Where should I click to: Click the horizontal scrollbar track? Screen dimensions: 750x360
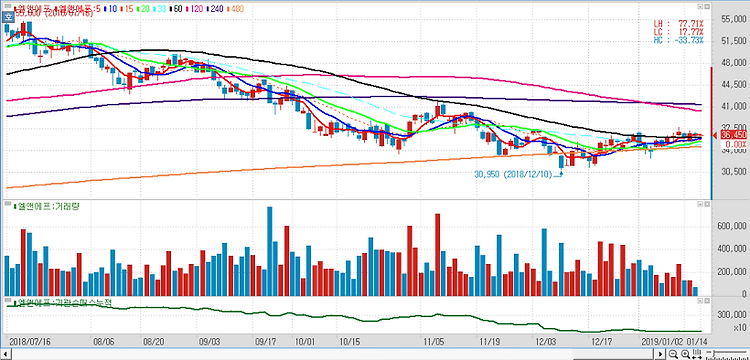click(x=332, y=354)
